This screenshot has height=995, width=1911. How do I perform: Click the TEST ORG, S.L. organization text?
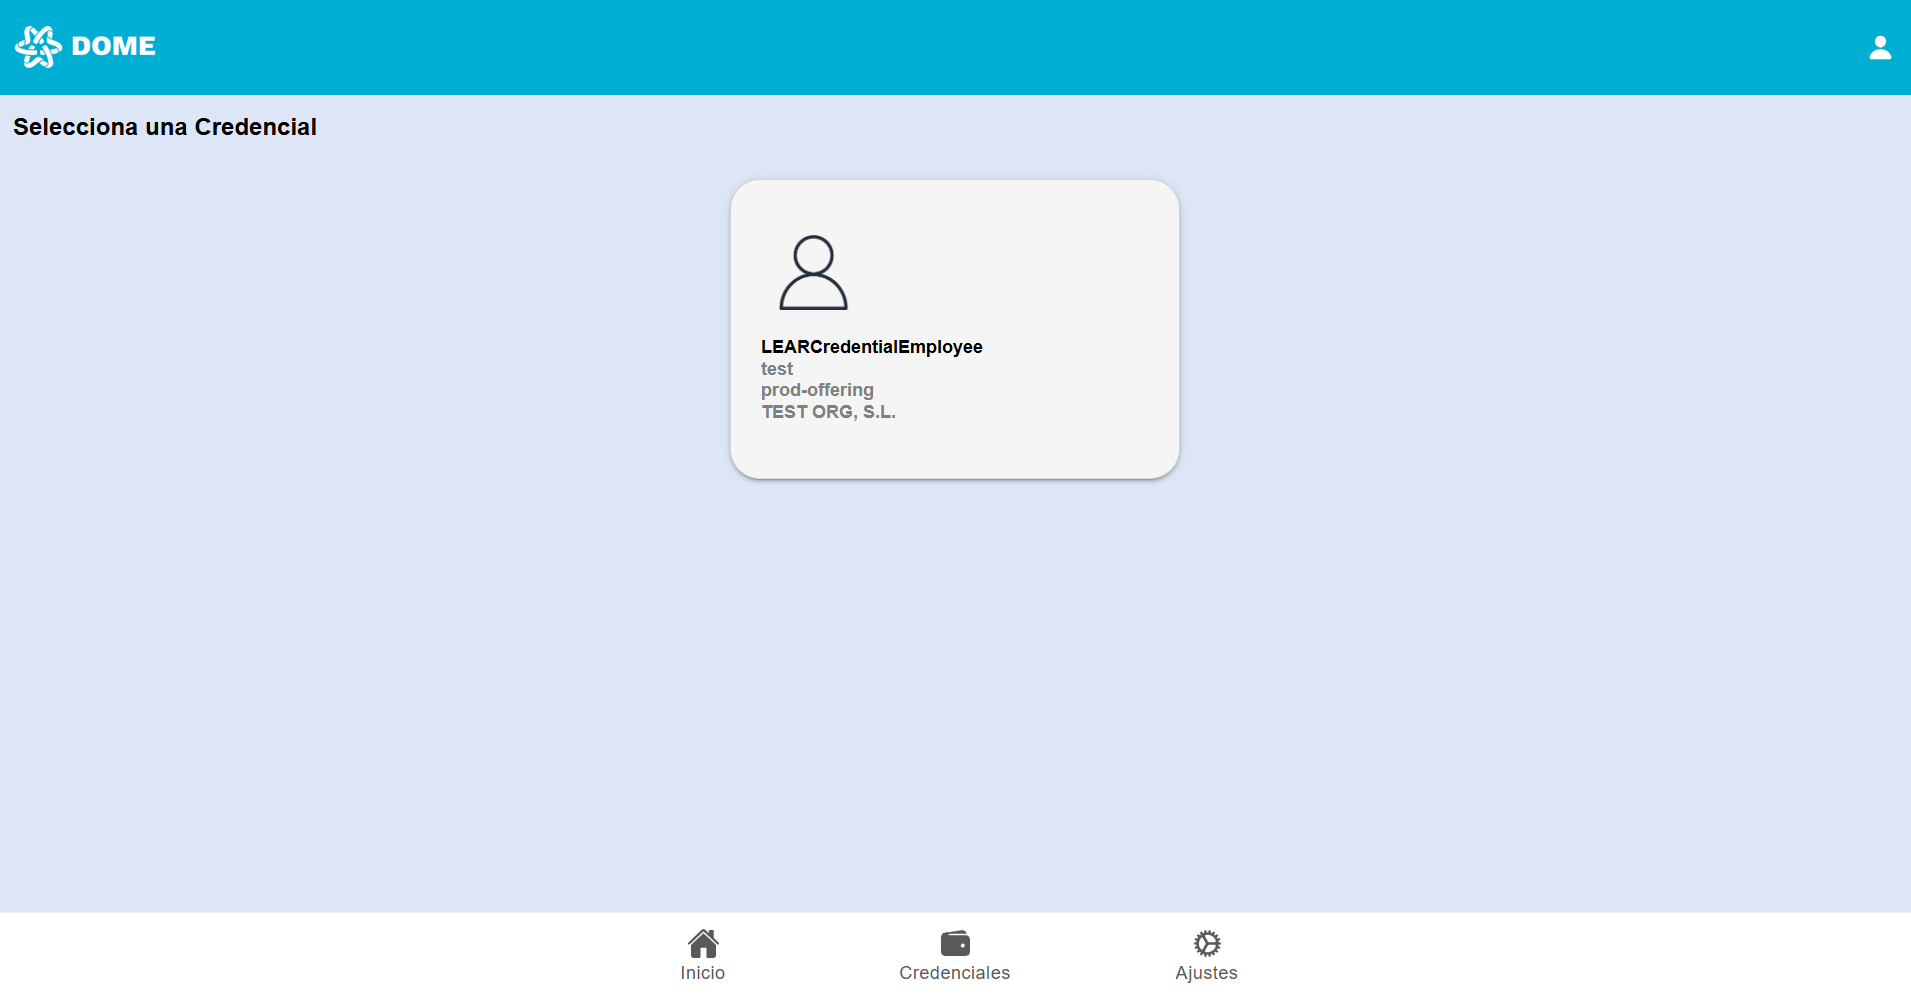coord(828,412)
